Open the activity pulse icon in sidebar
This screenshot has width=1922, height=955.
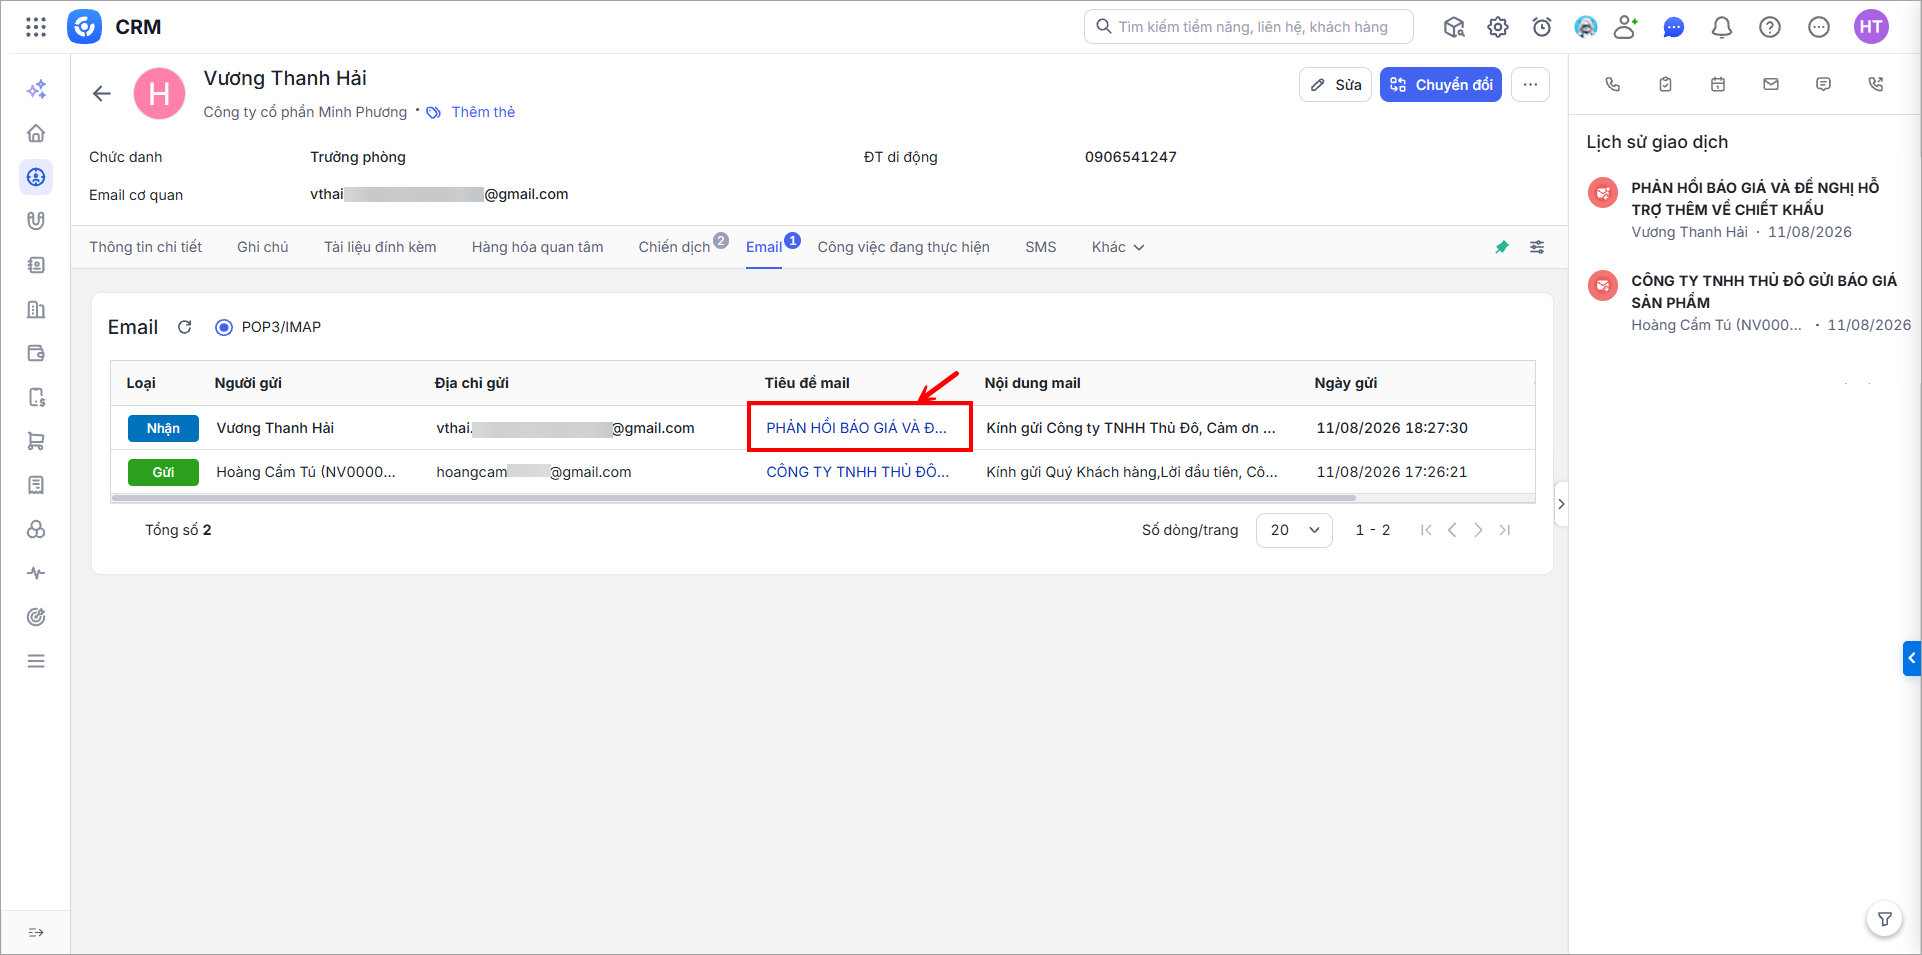(x=36, y=573)
